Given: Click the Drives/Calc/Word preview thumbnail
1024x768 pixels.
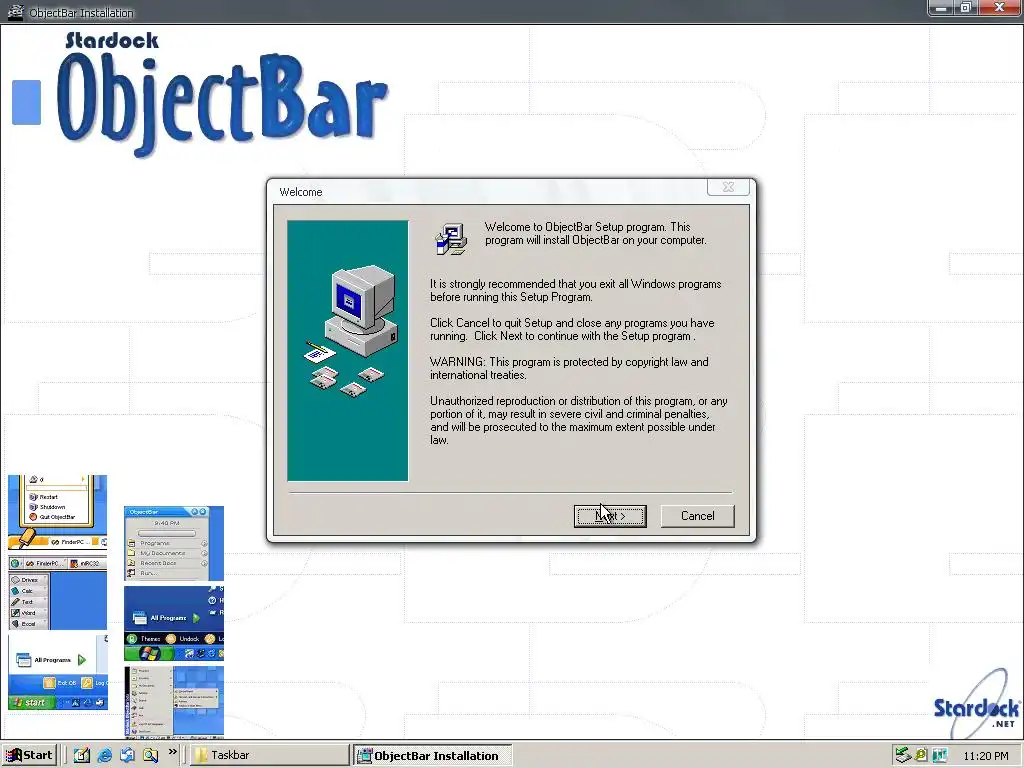Looking at the screenshot, I should point(57,593).
